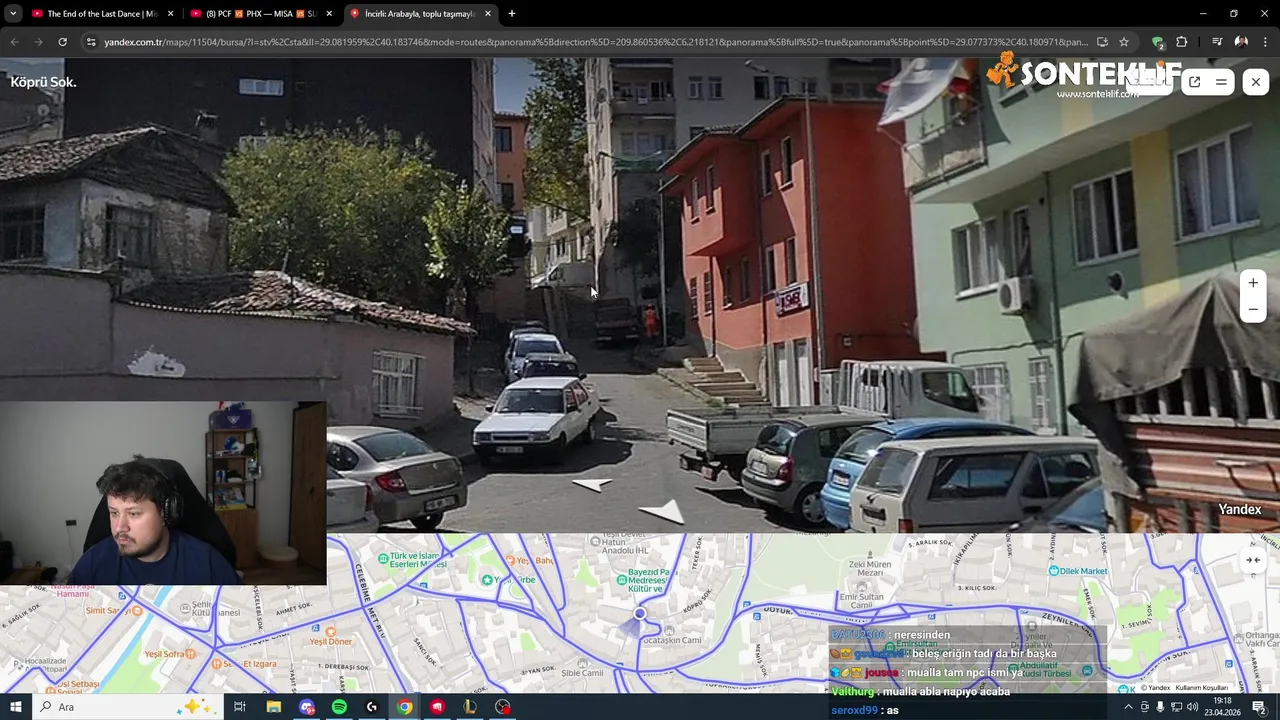Open Spotify from taskbar
The width and height of the screenshot is (1280, 720).
[x=339, y=707]
